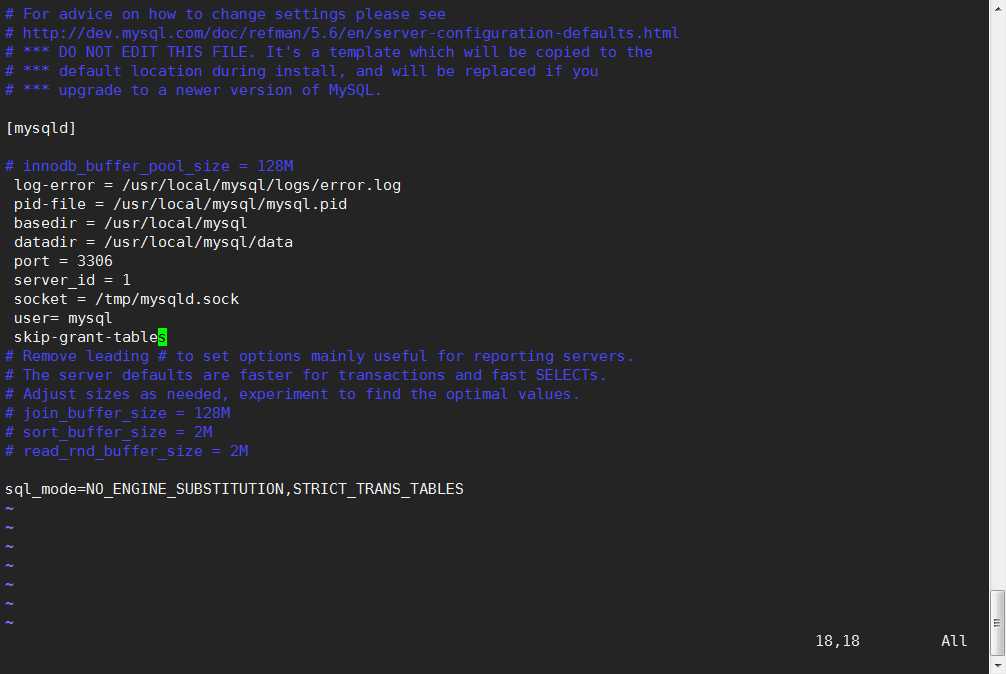
Task: Place cursor on the [mysqld] section header
Action: 40,128
